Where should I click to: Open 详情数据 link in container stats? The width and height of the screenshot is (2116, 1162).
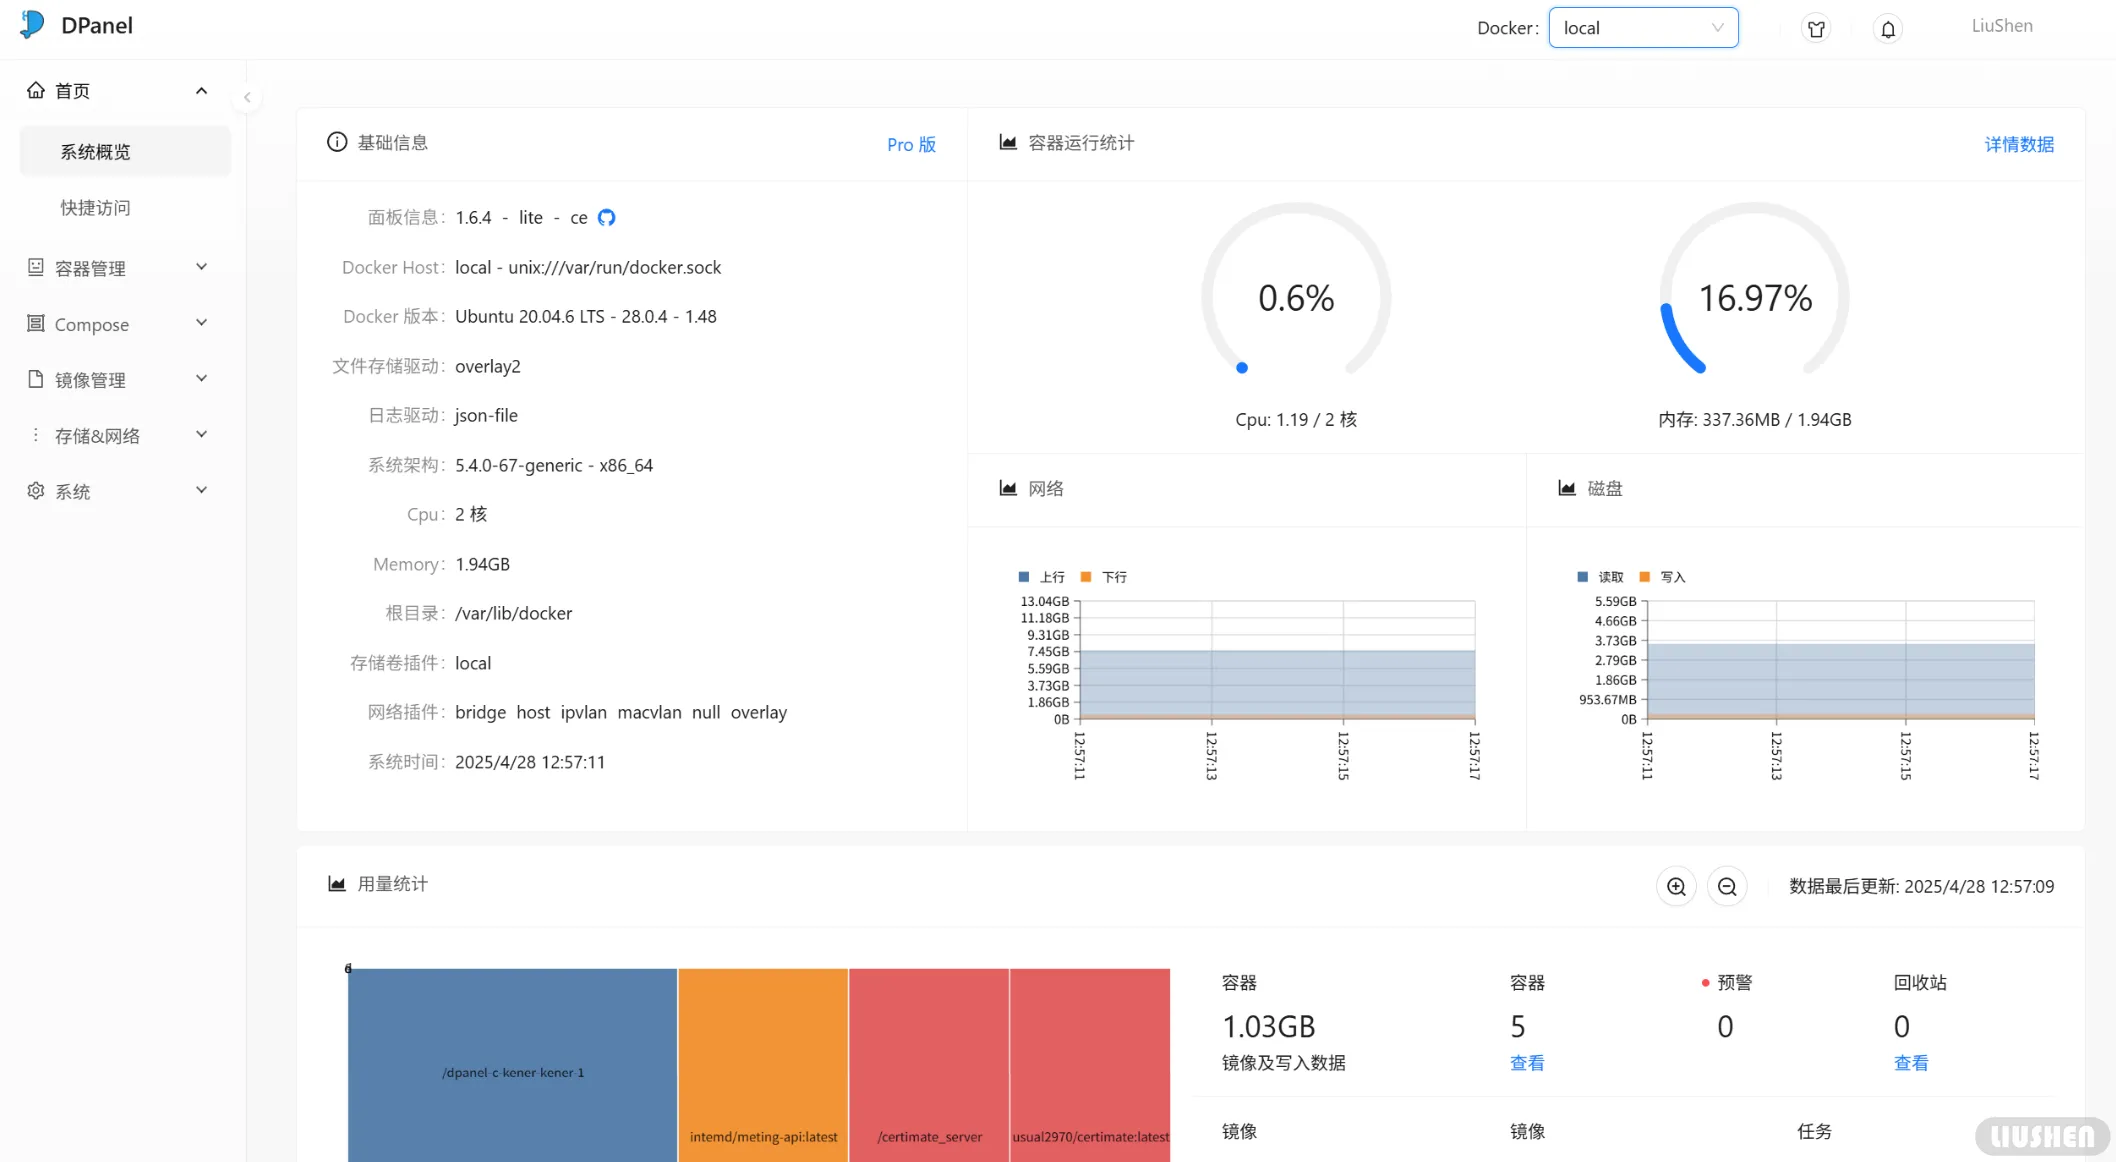(2018, 145)
